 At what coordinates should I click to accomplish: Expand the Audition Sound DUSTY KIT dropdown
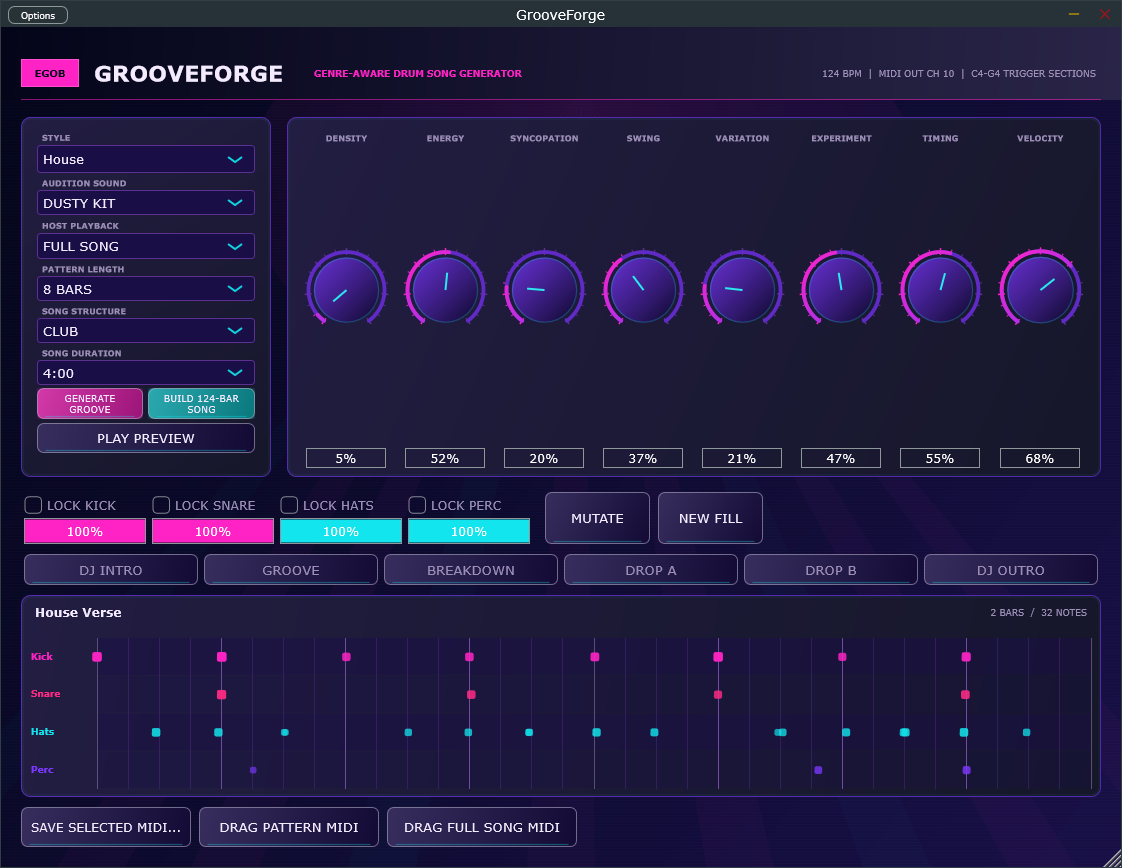pyautogui.click(x=146, y=203)
